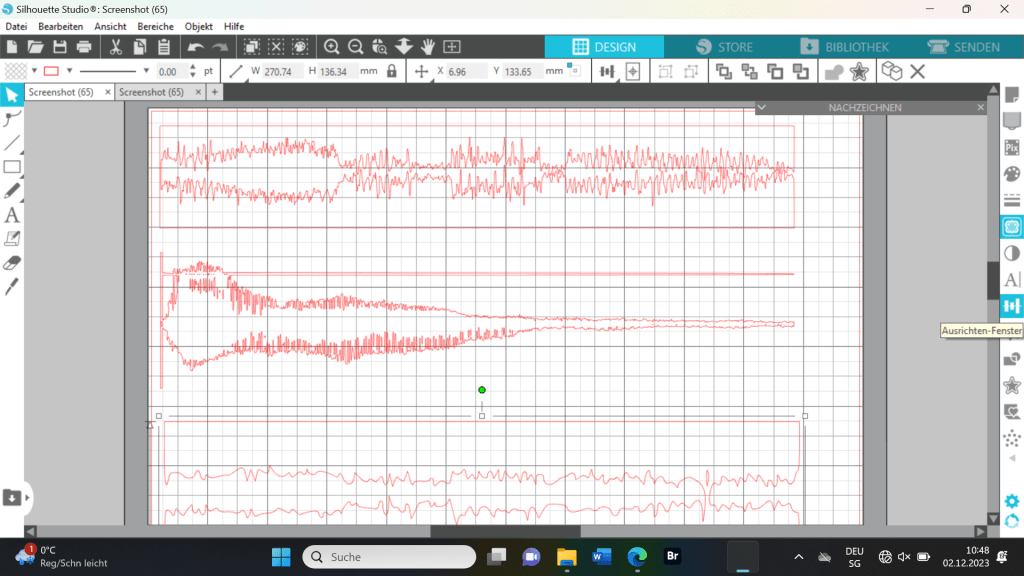Image resolution: width=1024 pixels, height=576 pixels.
Task: Click the Zoom In magnifier icon
Action: click(x=331, y=47)
